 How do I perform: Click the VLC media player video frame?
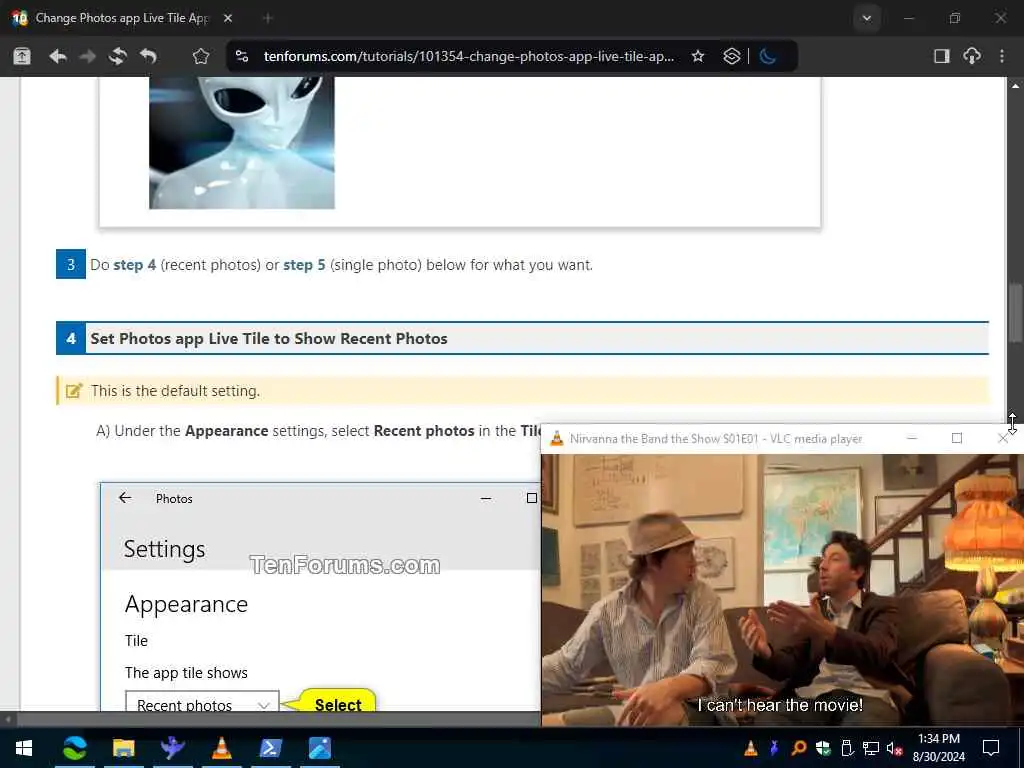[x=782, y=590]
